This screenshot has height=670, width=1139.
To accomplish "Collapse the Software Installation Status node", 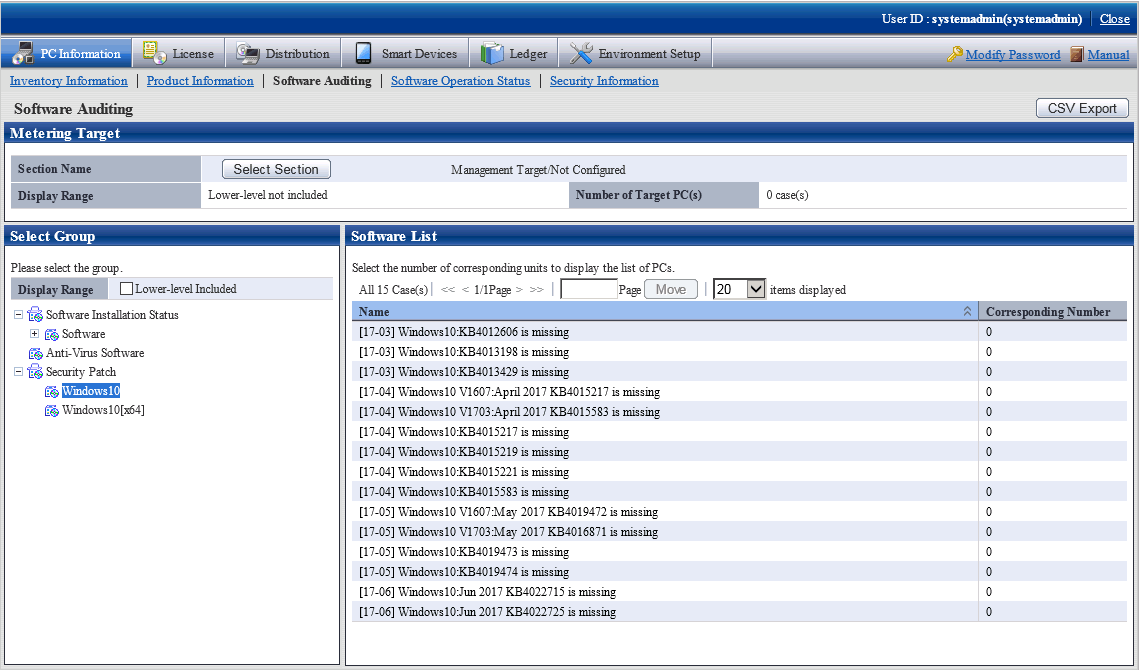I will pos(18,315).
